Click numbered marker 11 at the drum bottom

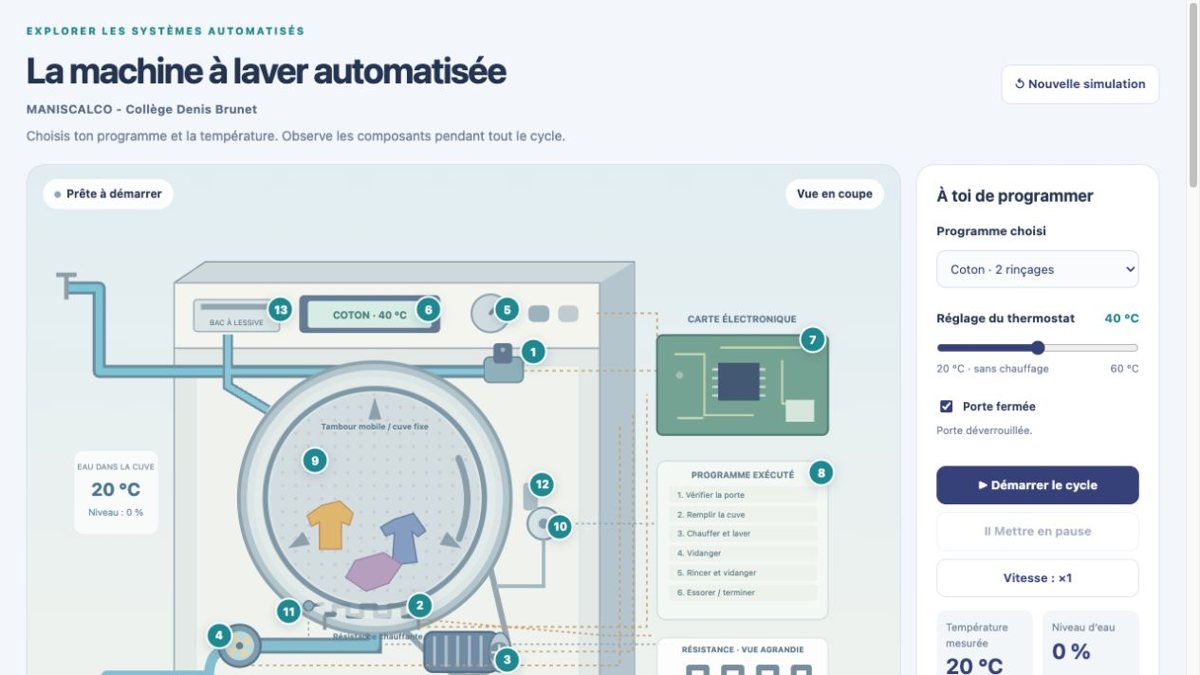point(289,611)
